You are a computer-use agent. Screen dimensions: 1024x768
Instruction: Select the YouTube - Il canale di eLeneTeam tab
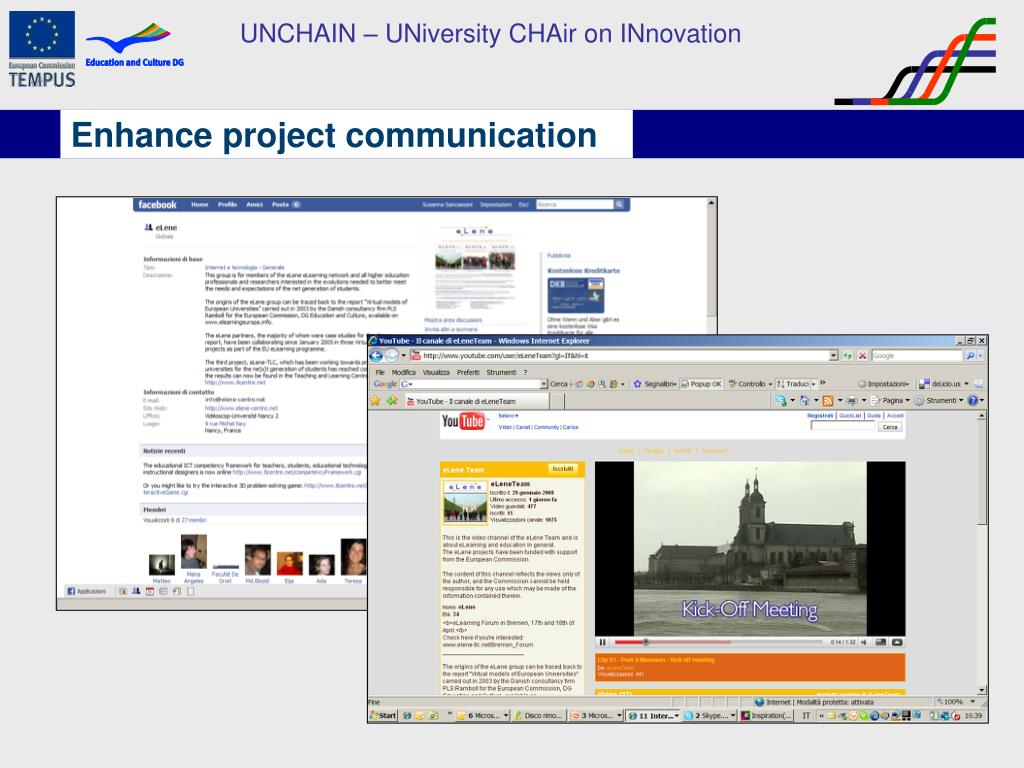(x=475, y=401)
